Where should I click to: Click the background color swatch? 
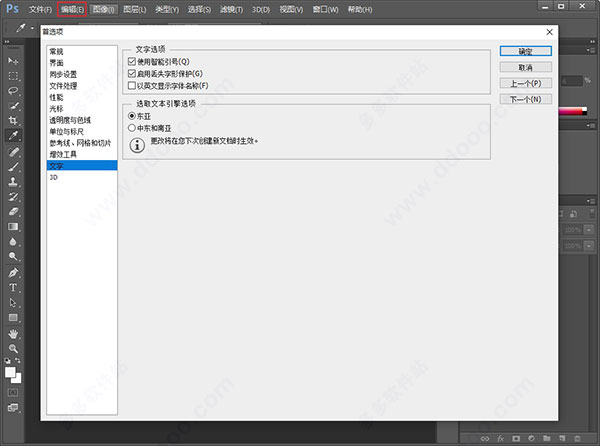coord(18,380)
